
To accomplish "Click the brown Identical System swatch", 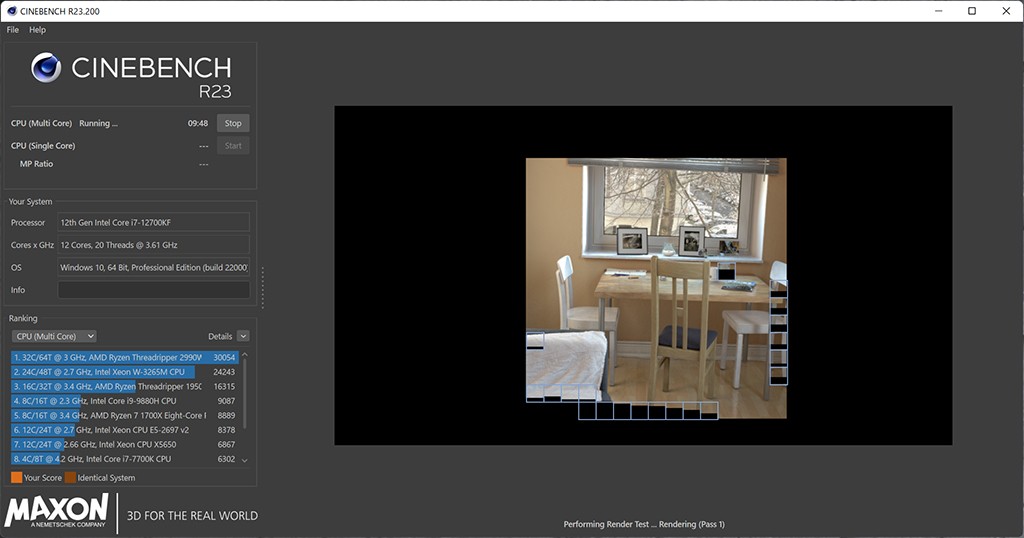I will point(70,478).
